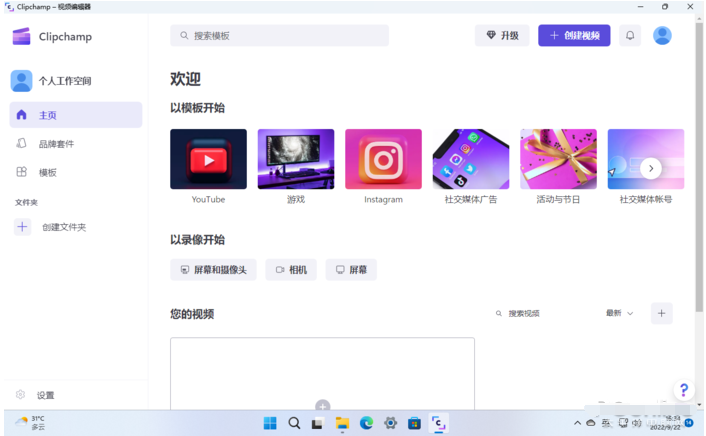Click the YouTube template label

point(208,200)
